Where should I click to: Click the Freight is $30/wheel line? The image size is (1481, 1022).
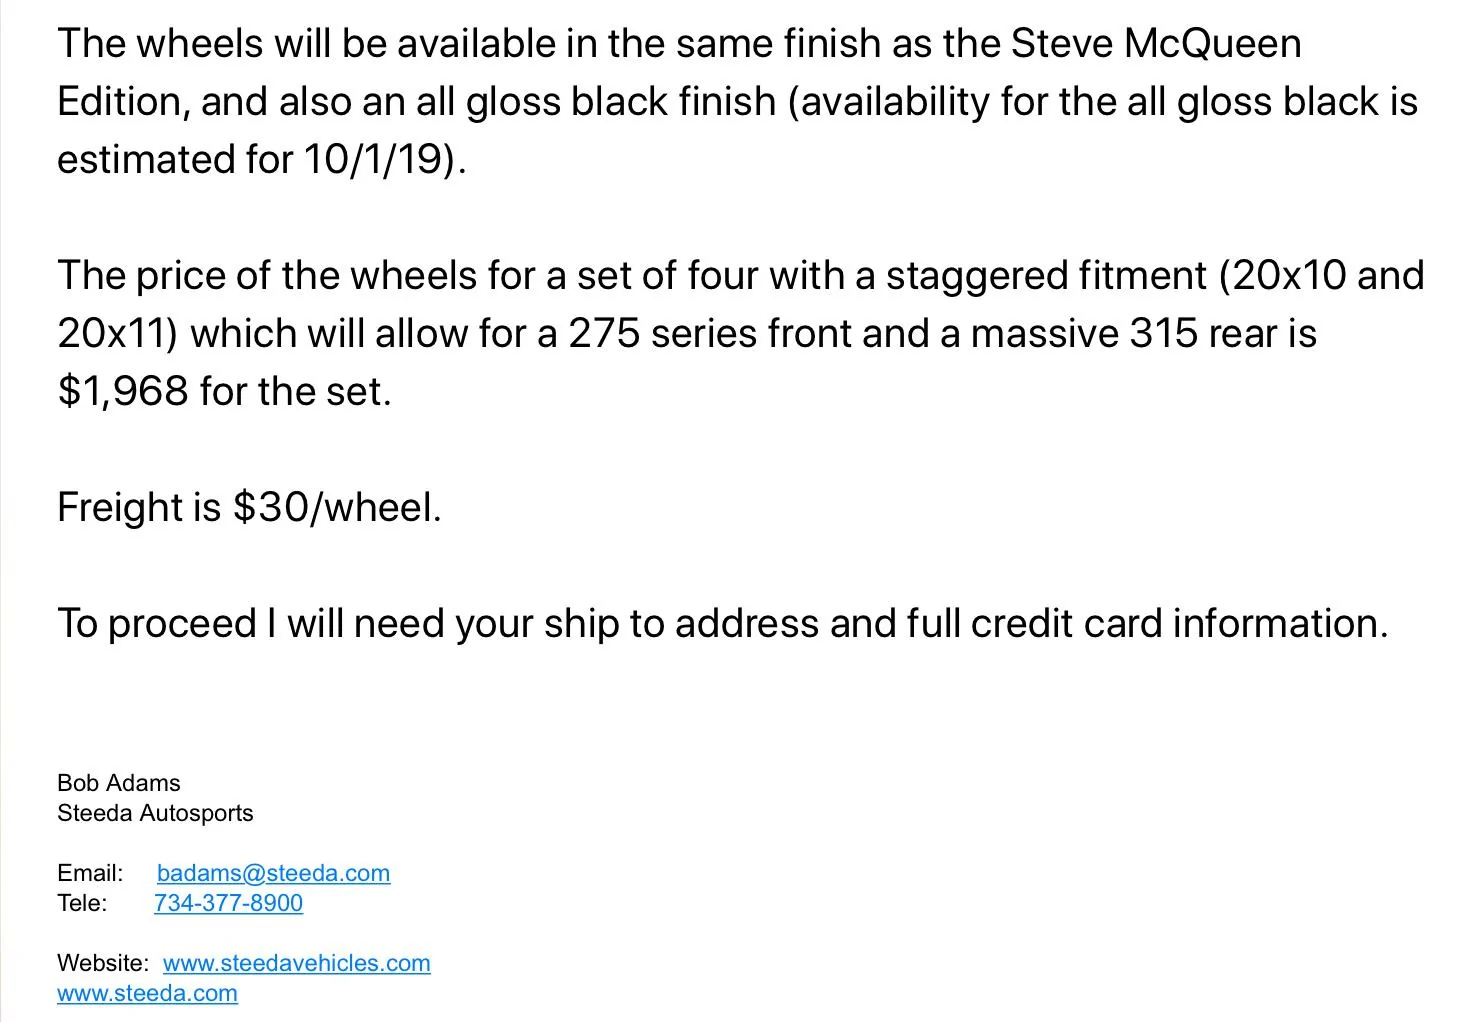(x=249, y=507)
